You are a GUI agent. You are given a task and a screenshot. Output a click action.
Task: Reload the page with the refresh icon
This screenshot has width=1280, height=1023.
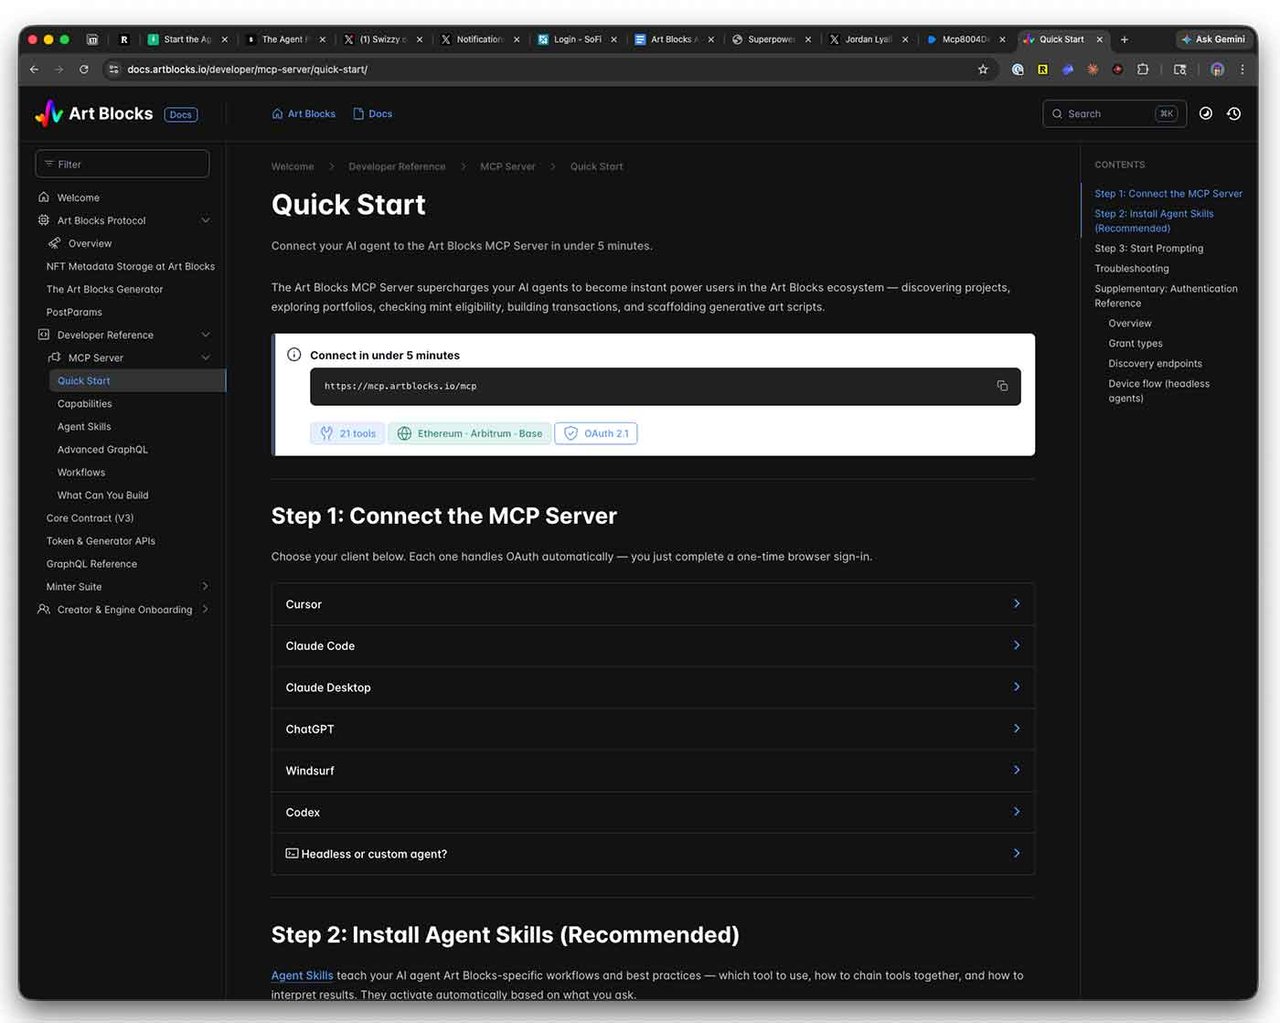pos(84,69)
